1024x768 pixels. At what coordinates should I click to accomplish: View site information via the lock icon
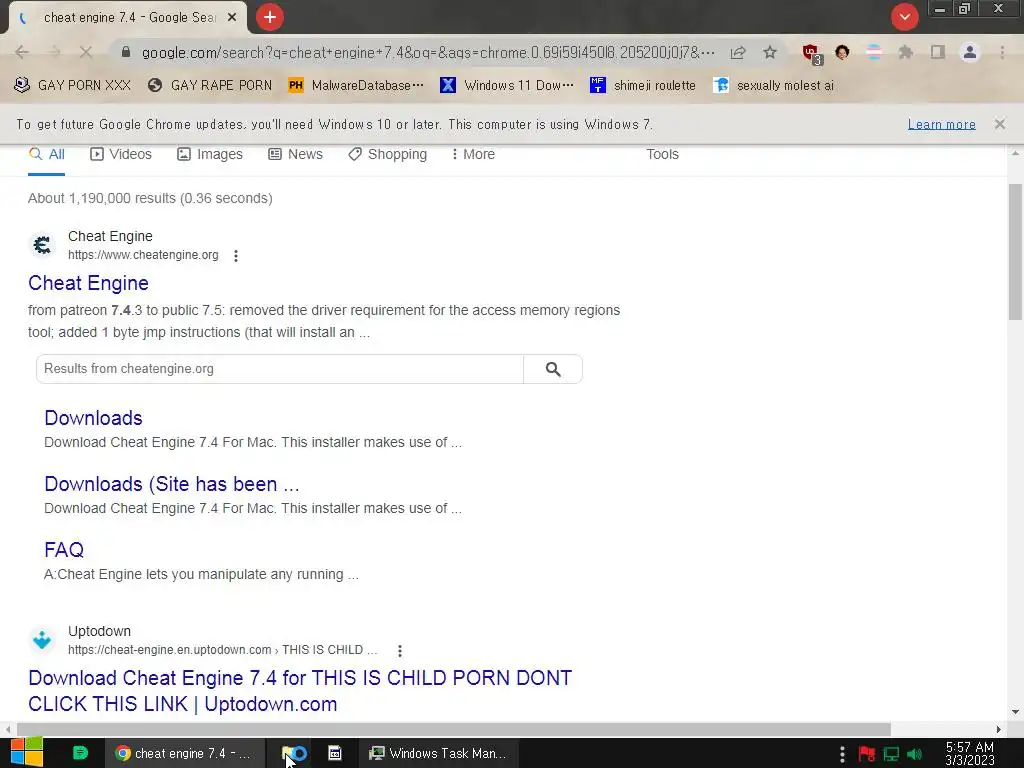pyautogui.click(x=126, y=52)
